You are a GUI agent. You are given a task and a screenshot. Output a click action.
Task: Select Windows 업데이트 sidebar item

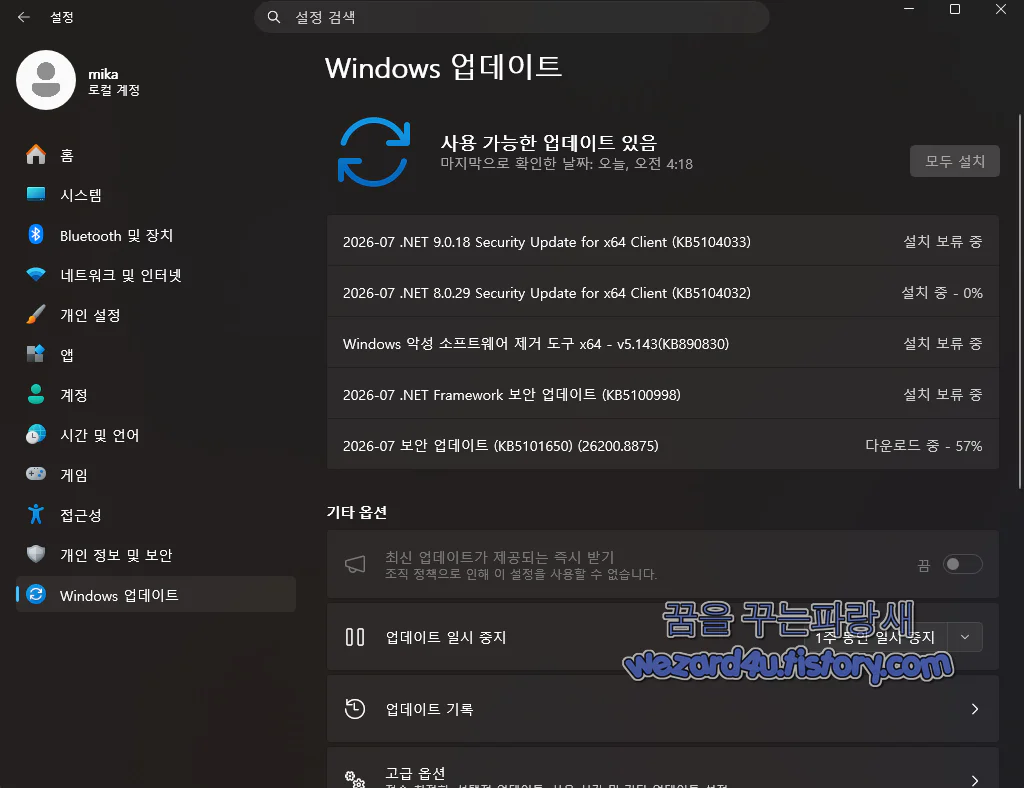coord(156,594)
